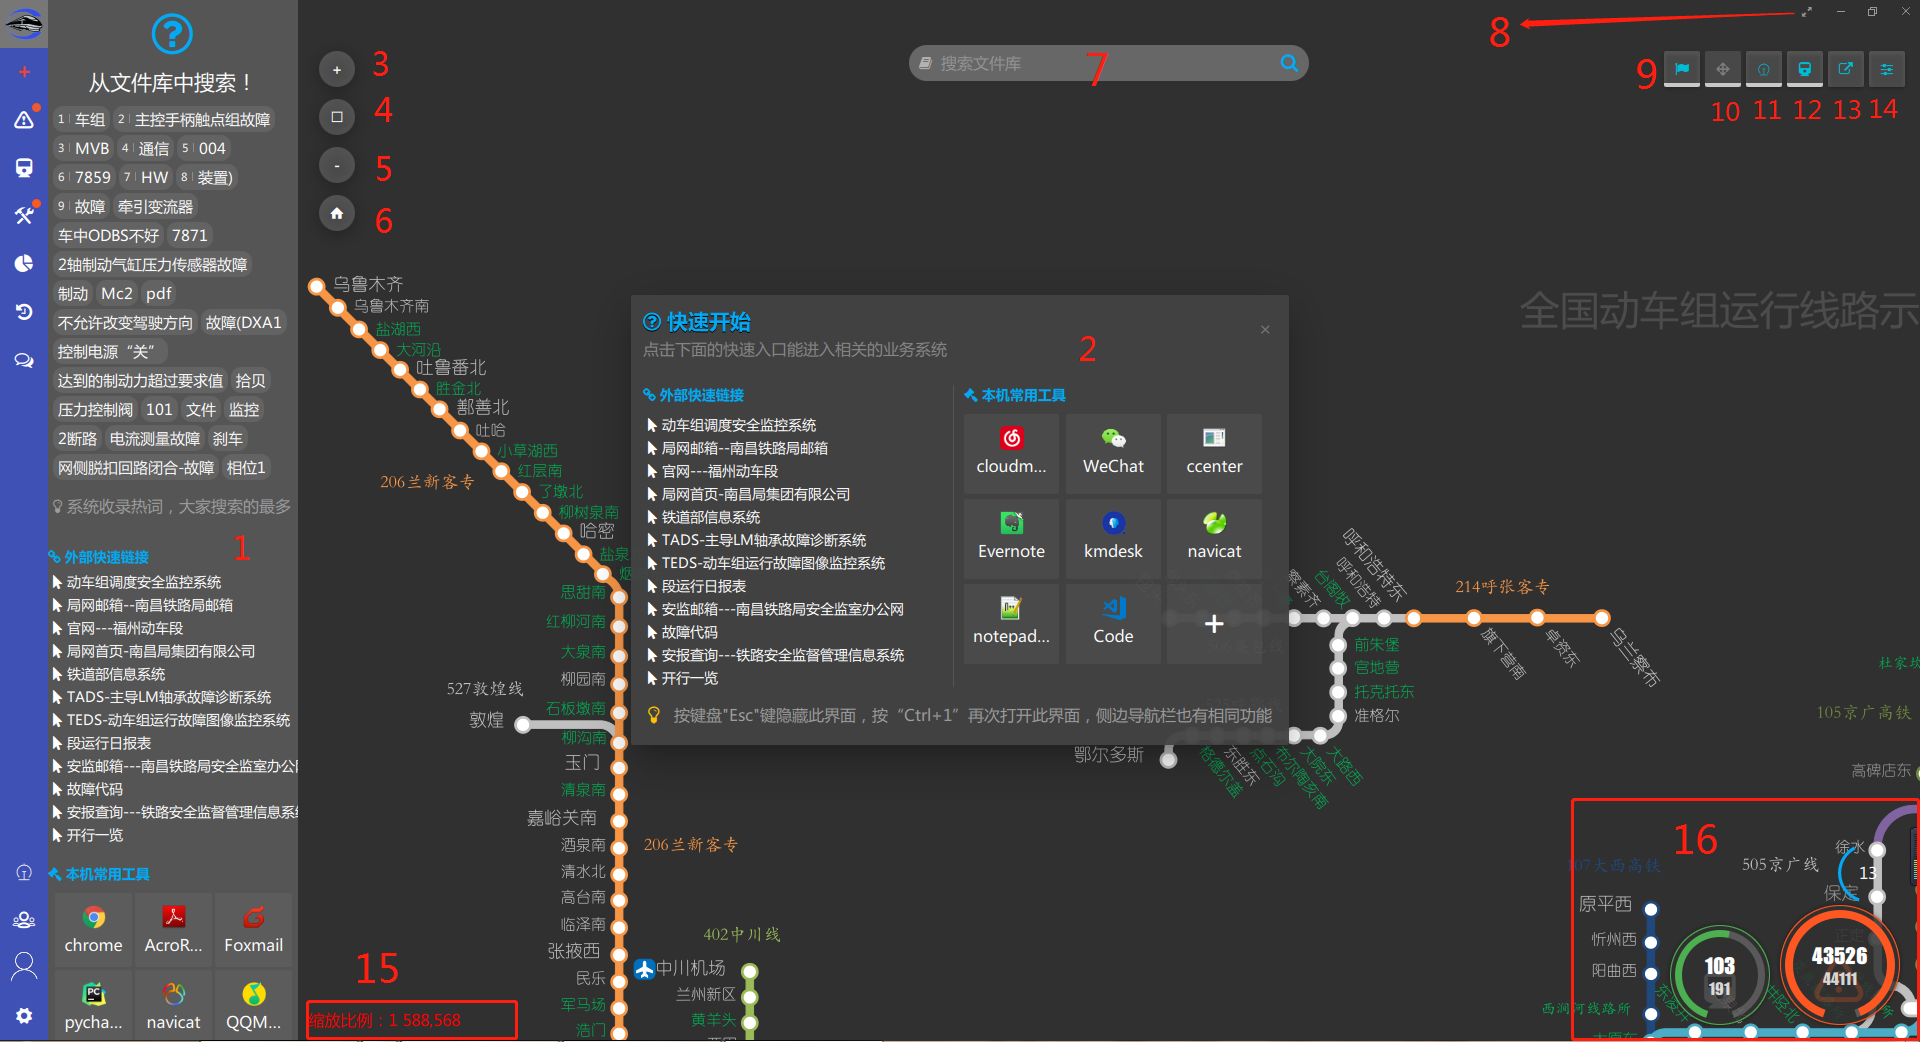Toggle the flag toolbar button

pyautogui.click(x=1682, y=69)
